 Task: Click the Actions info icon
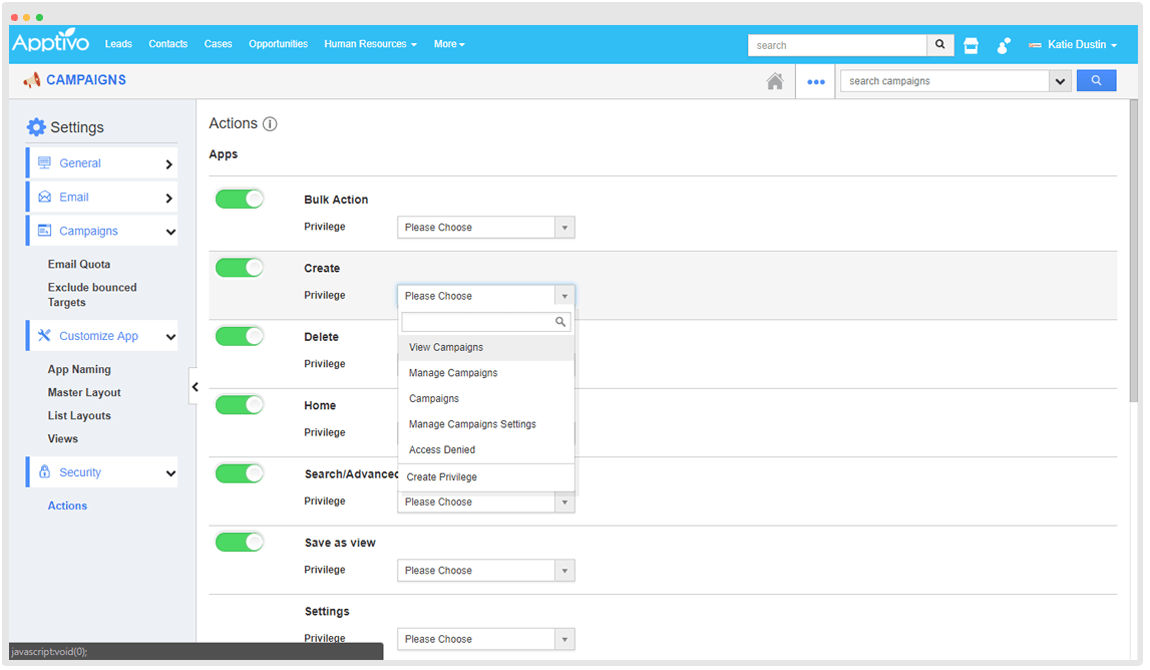(x=269, y=124)
